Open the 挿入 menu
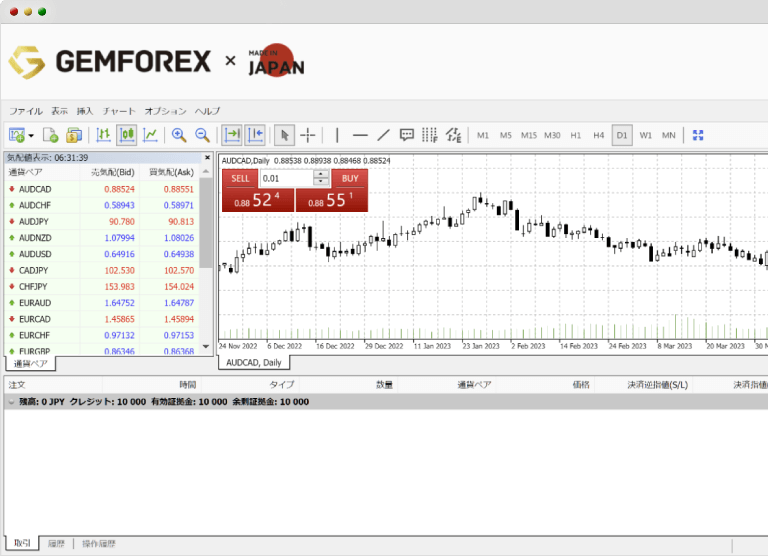768x556 pixels. 85,111
